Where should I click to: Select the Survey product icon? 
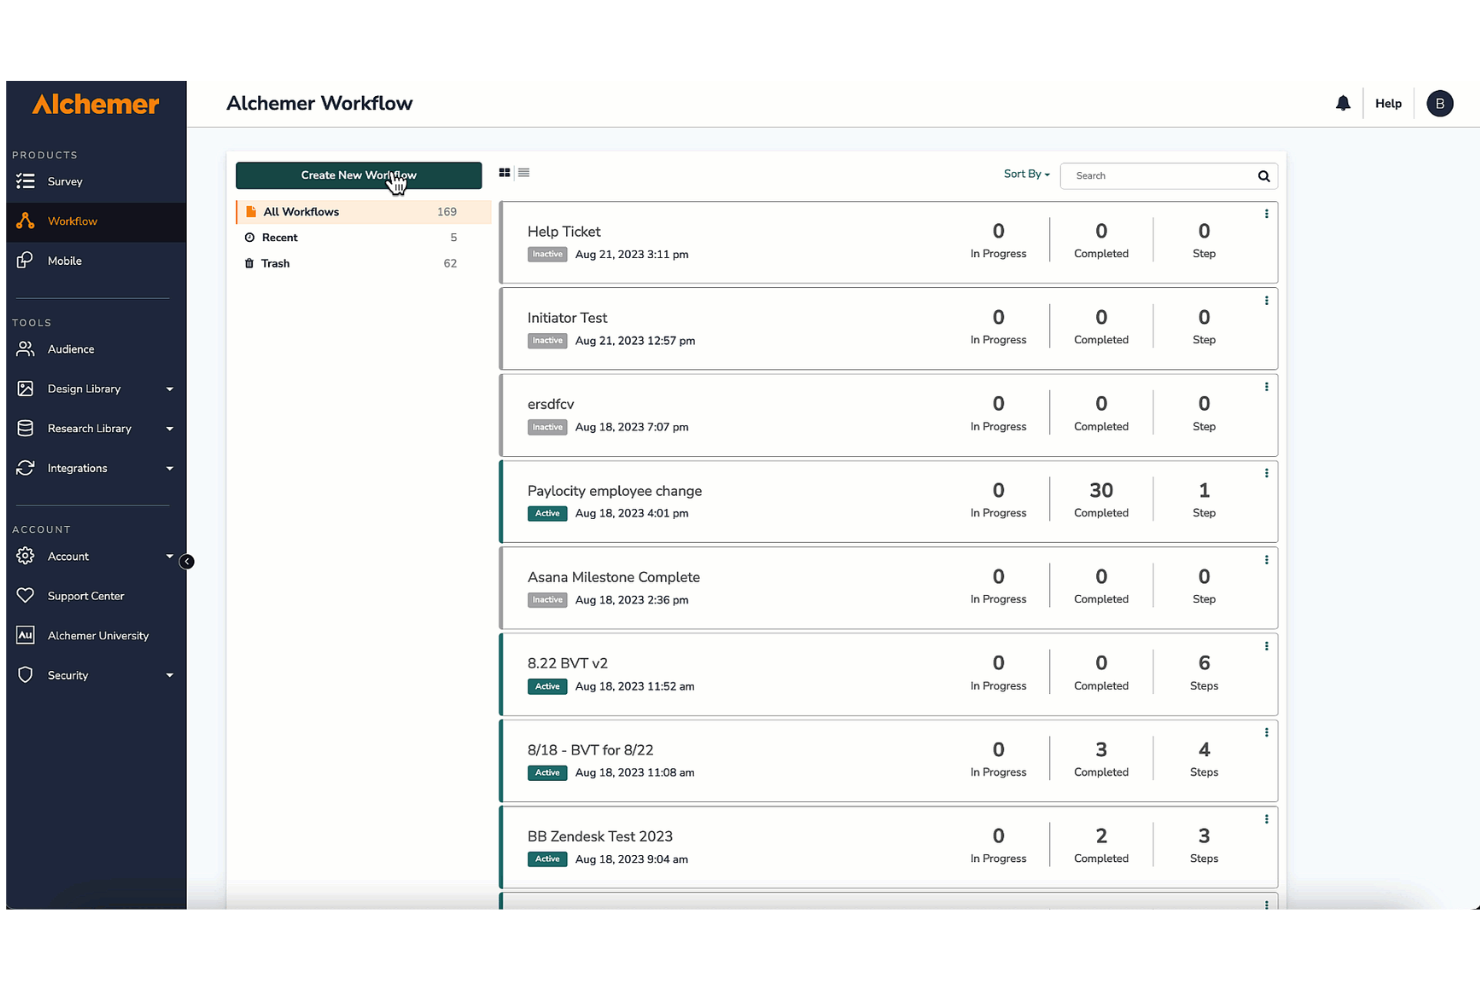click(25, 181)
